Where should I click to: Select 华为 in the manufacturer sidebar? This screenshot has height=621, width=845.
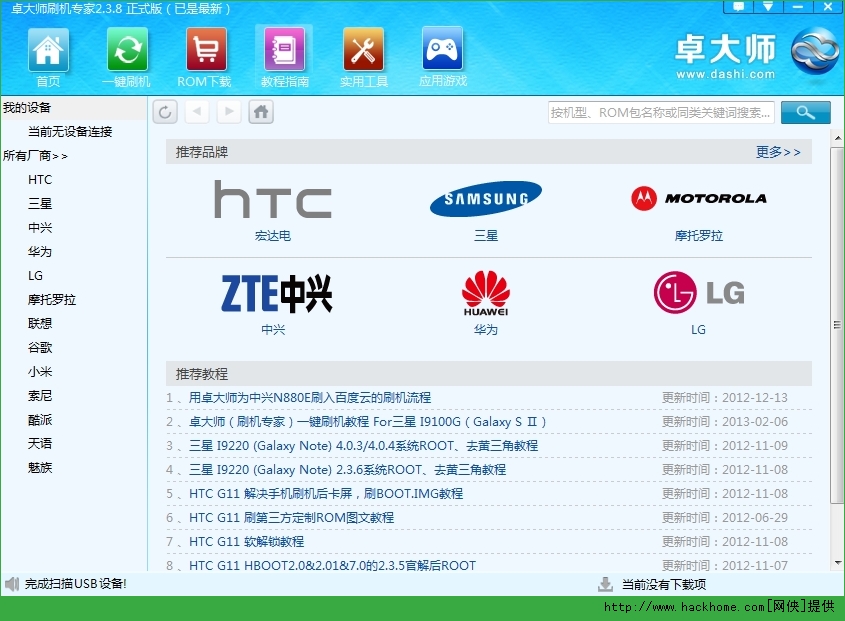point(40,252)
